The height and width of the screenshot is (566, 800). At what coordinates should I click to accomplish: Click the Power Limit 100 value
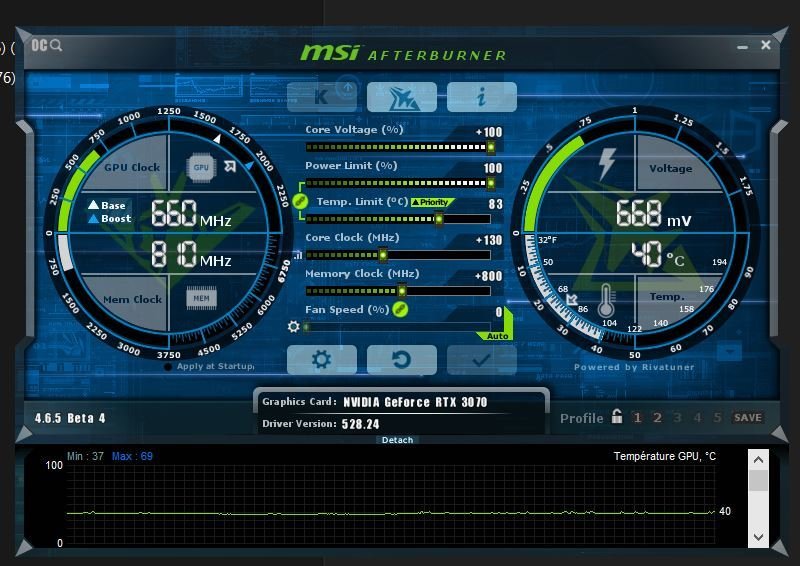(493, 168)
